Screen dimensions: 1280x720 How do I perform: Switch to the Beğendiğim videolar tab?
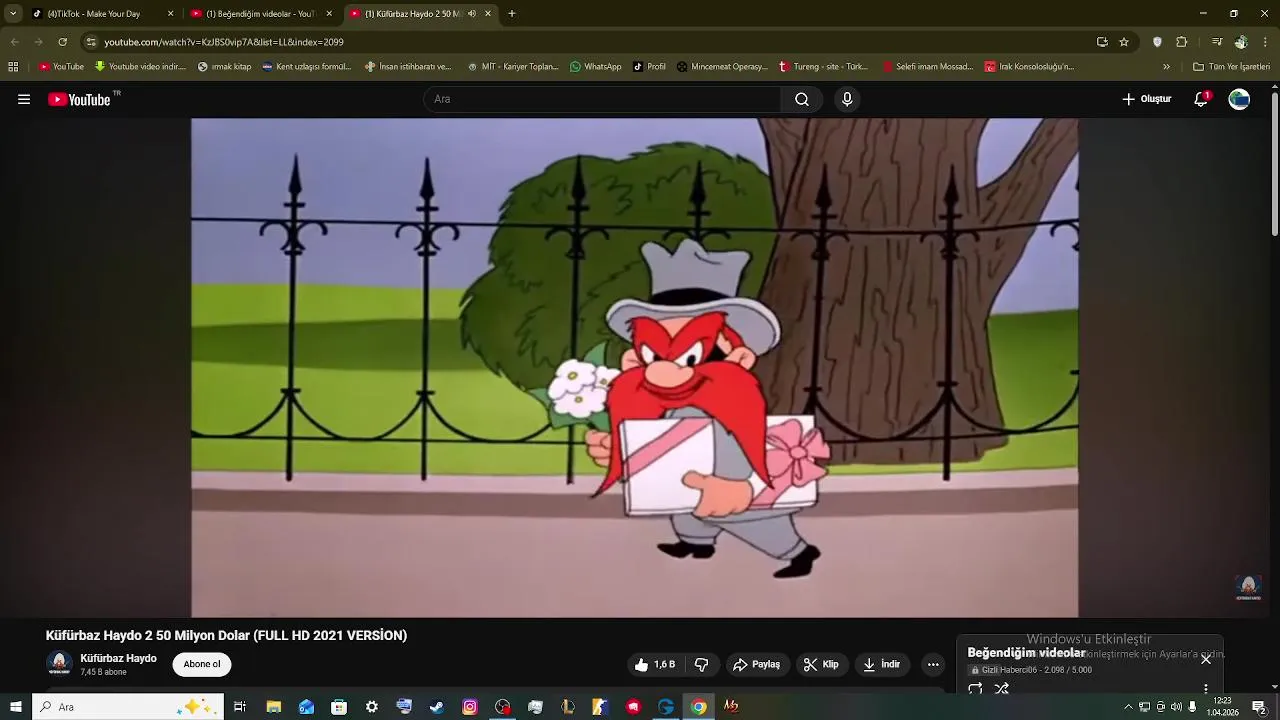[x=261, y=14]
